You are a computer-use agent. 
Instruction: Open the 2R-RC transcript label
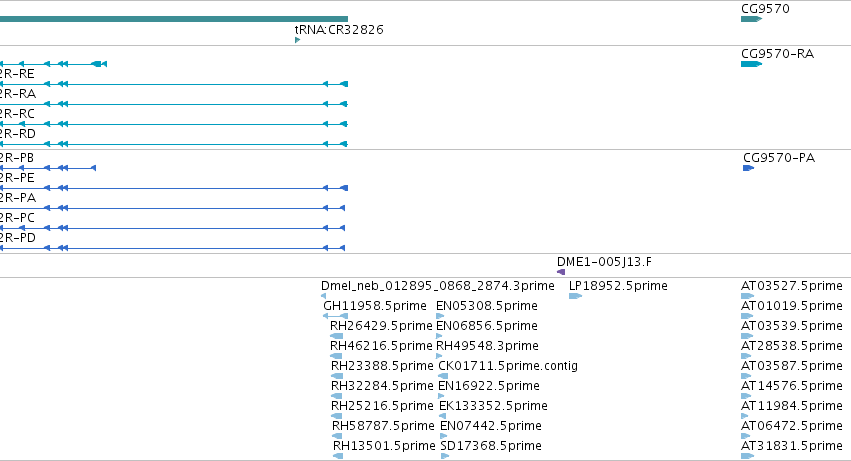coord(17,114)
